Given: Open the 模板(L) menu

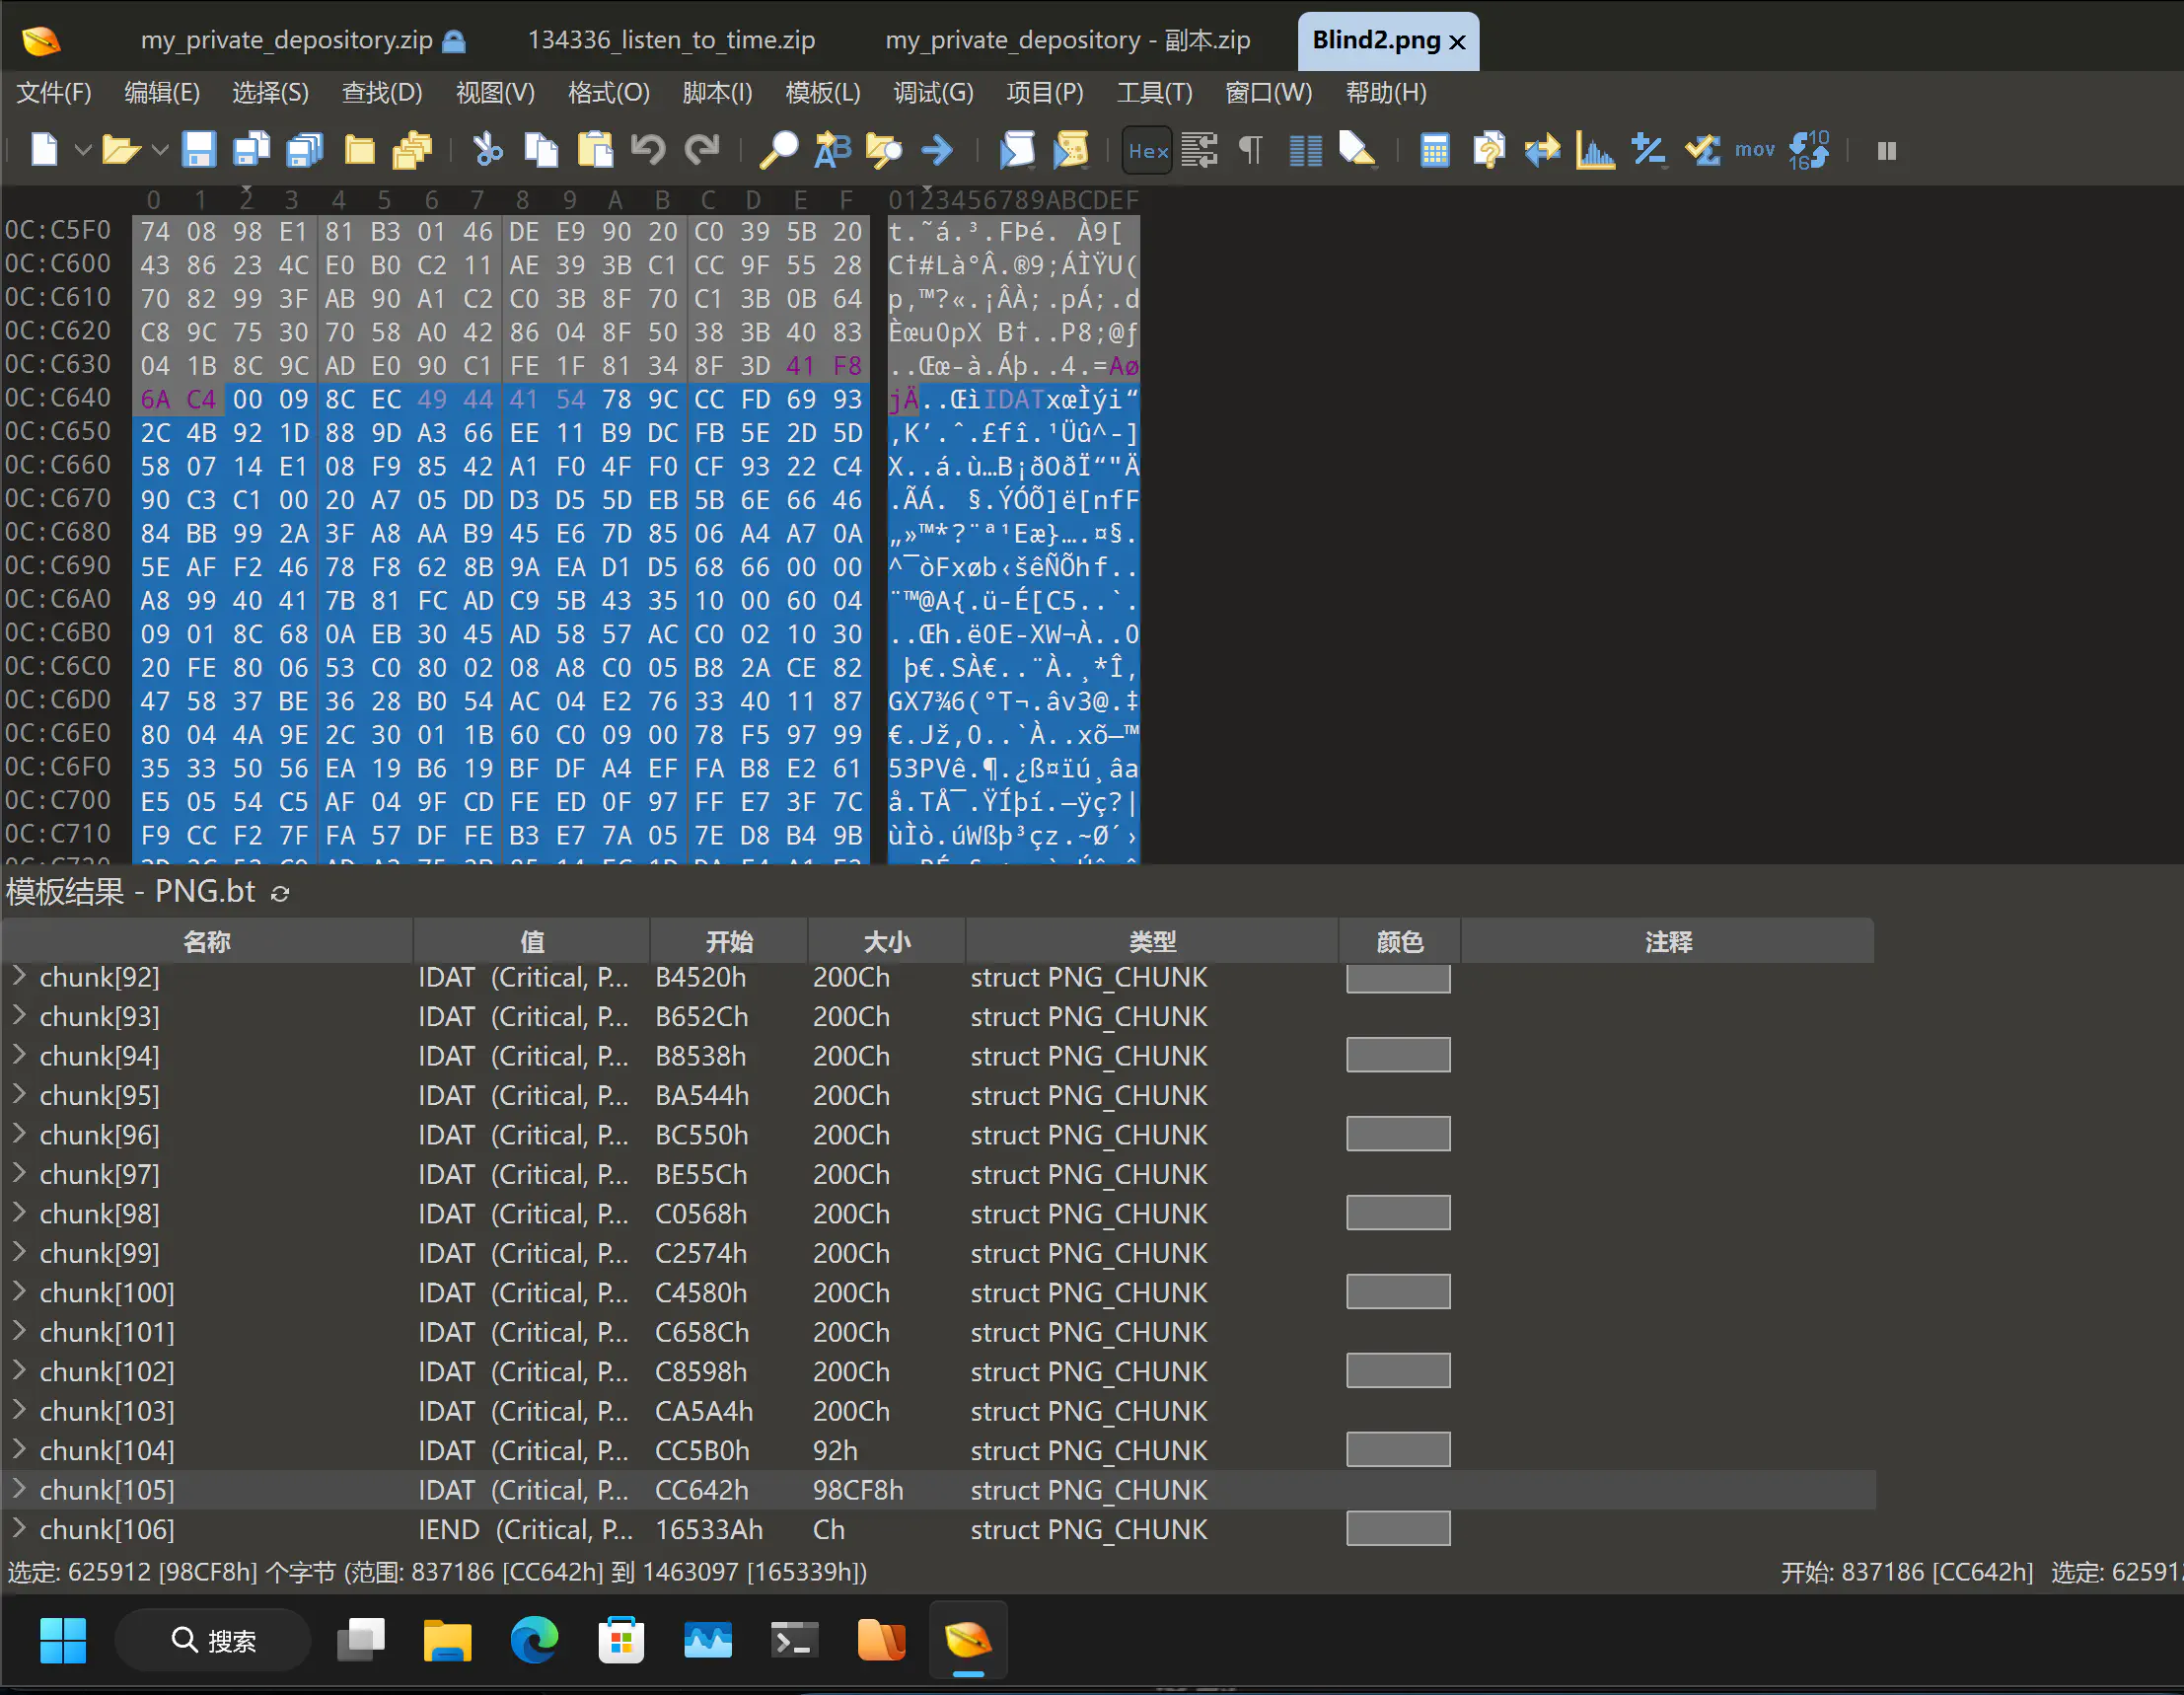Looking at the screenshot, I should (x=822, y=93).
